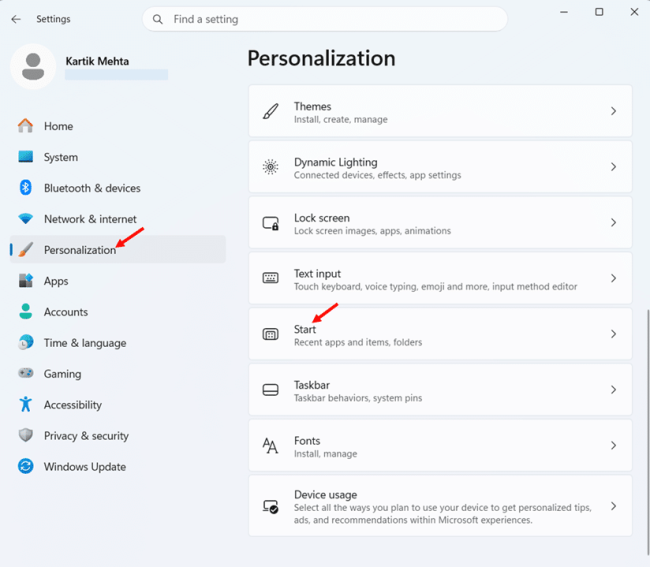Open Time & language section
The width and height of the screenshot is (650, 567).
point(118,343)
